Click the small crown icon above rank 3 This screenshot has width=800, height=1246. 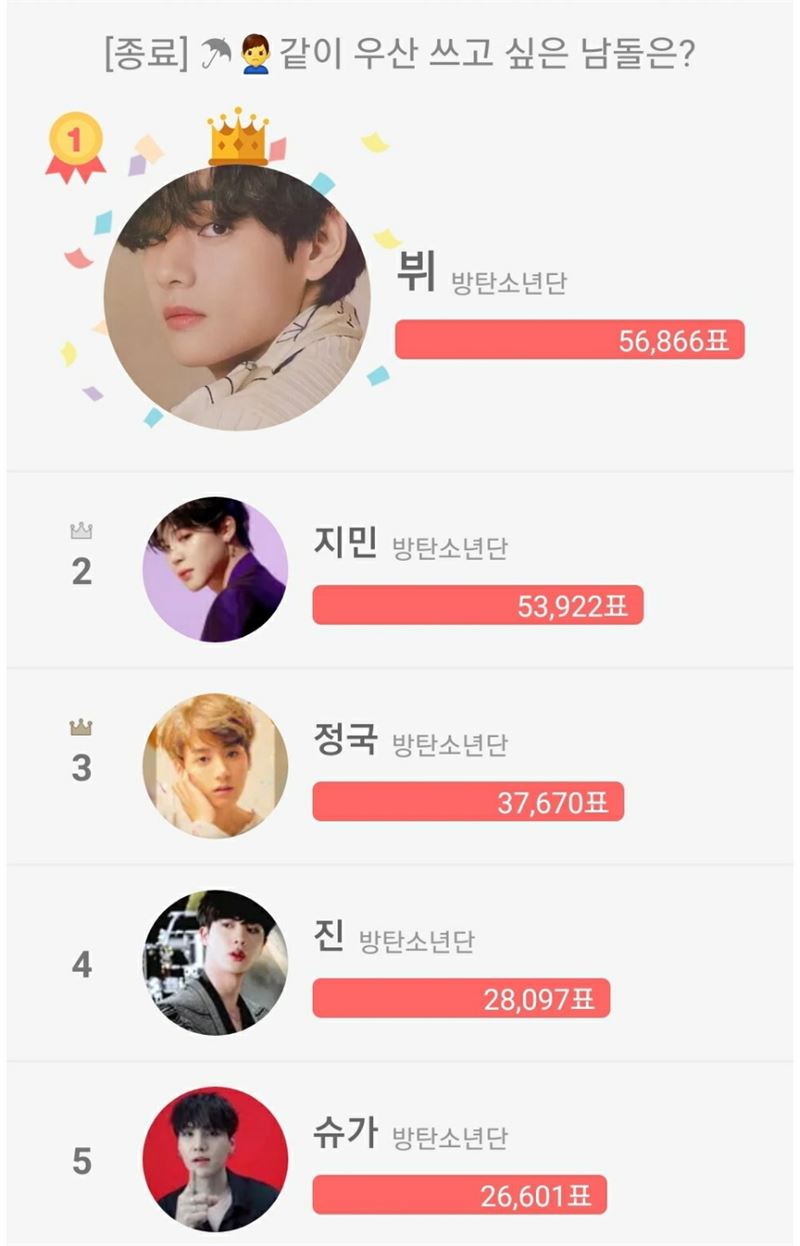point(81,727)
